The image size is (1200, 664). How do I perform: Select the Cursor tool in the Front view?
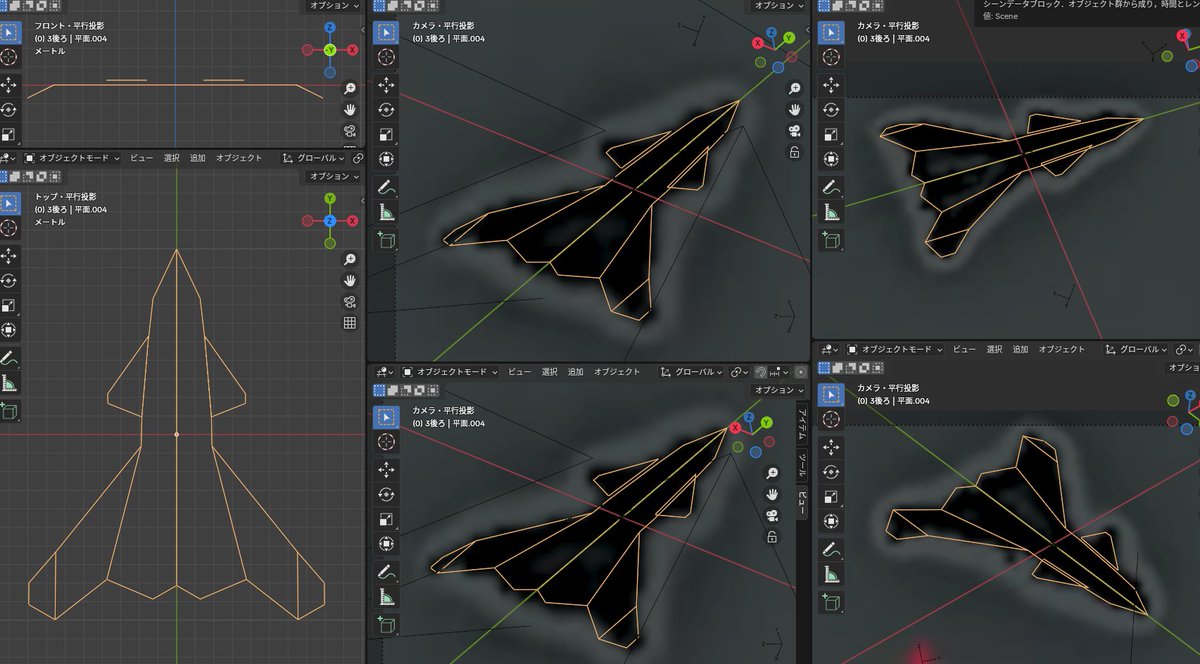coord(9,58)
